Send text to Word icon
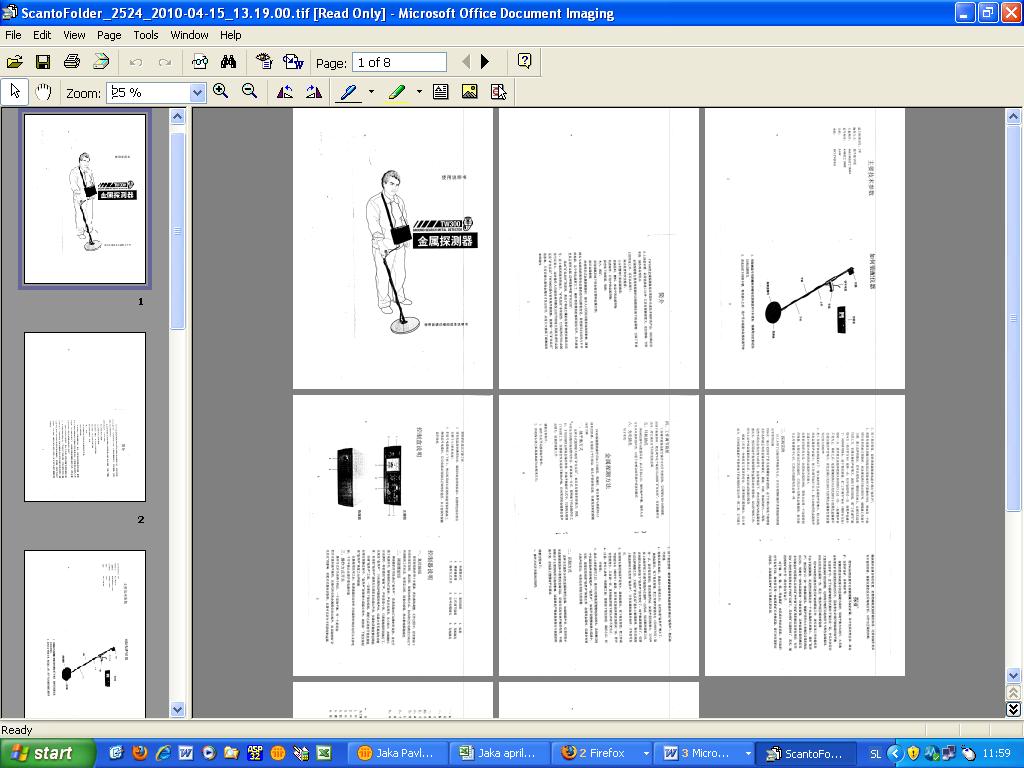 293,62
